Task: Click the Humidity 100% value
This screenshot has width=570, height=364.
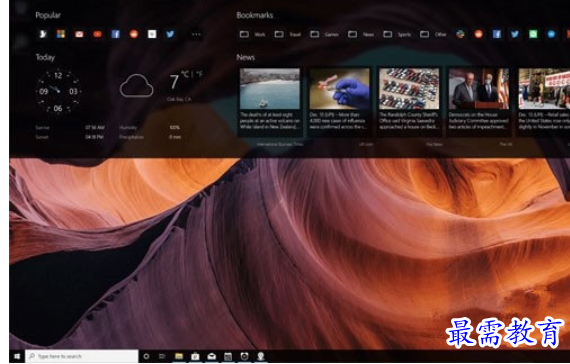Action: click(174, 128)
